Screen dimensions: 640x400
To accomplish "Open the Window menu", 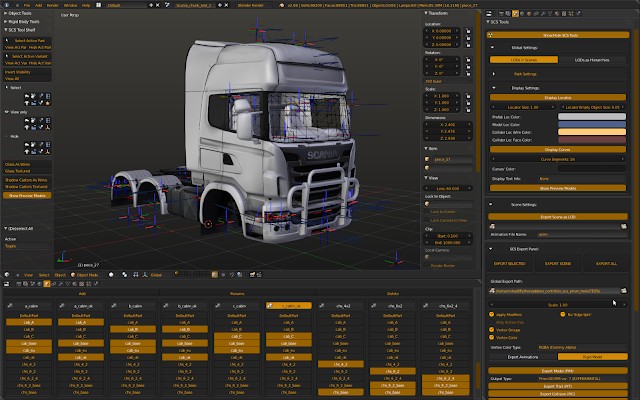I will tap(71, 5).
